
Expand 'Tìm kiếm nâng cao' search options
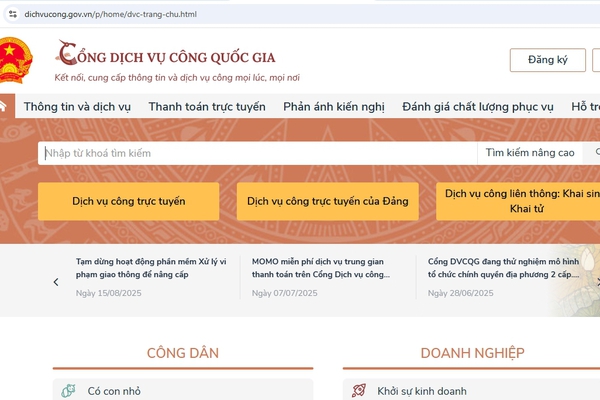[529, 153]
